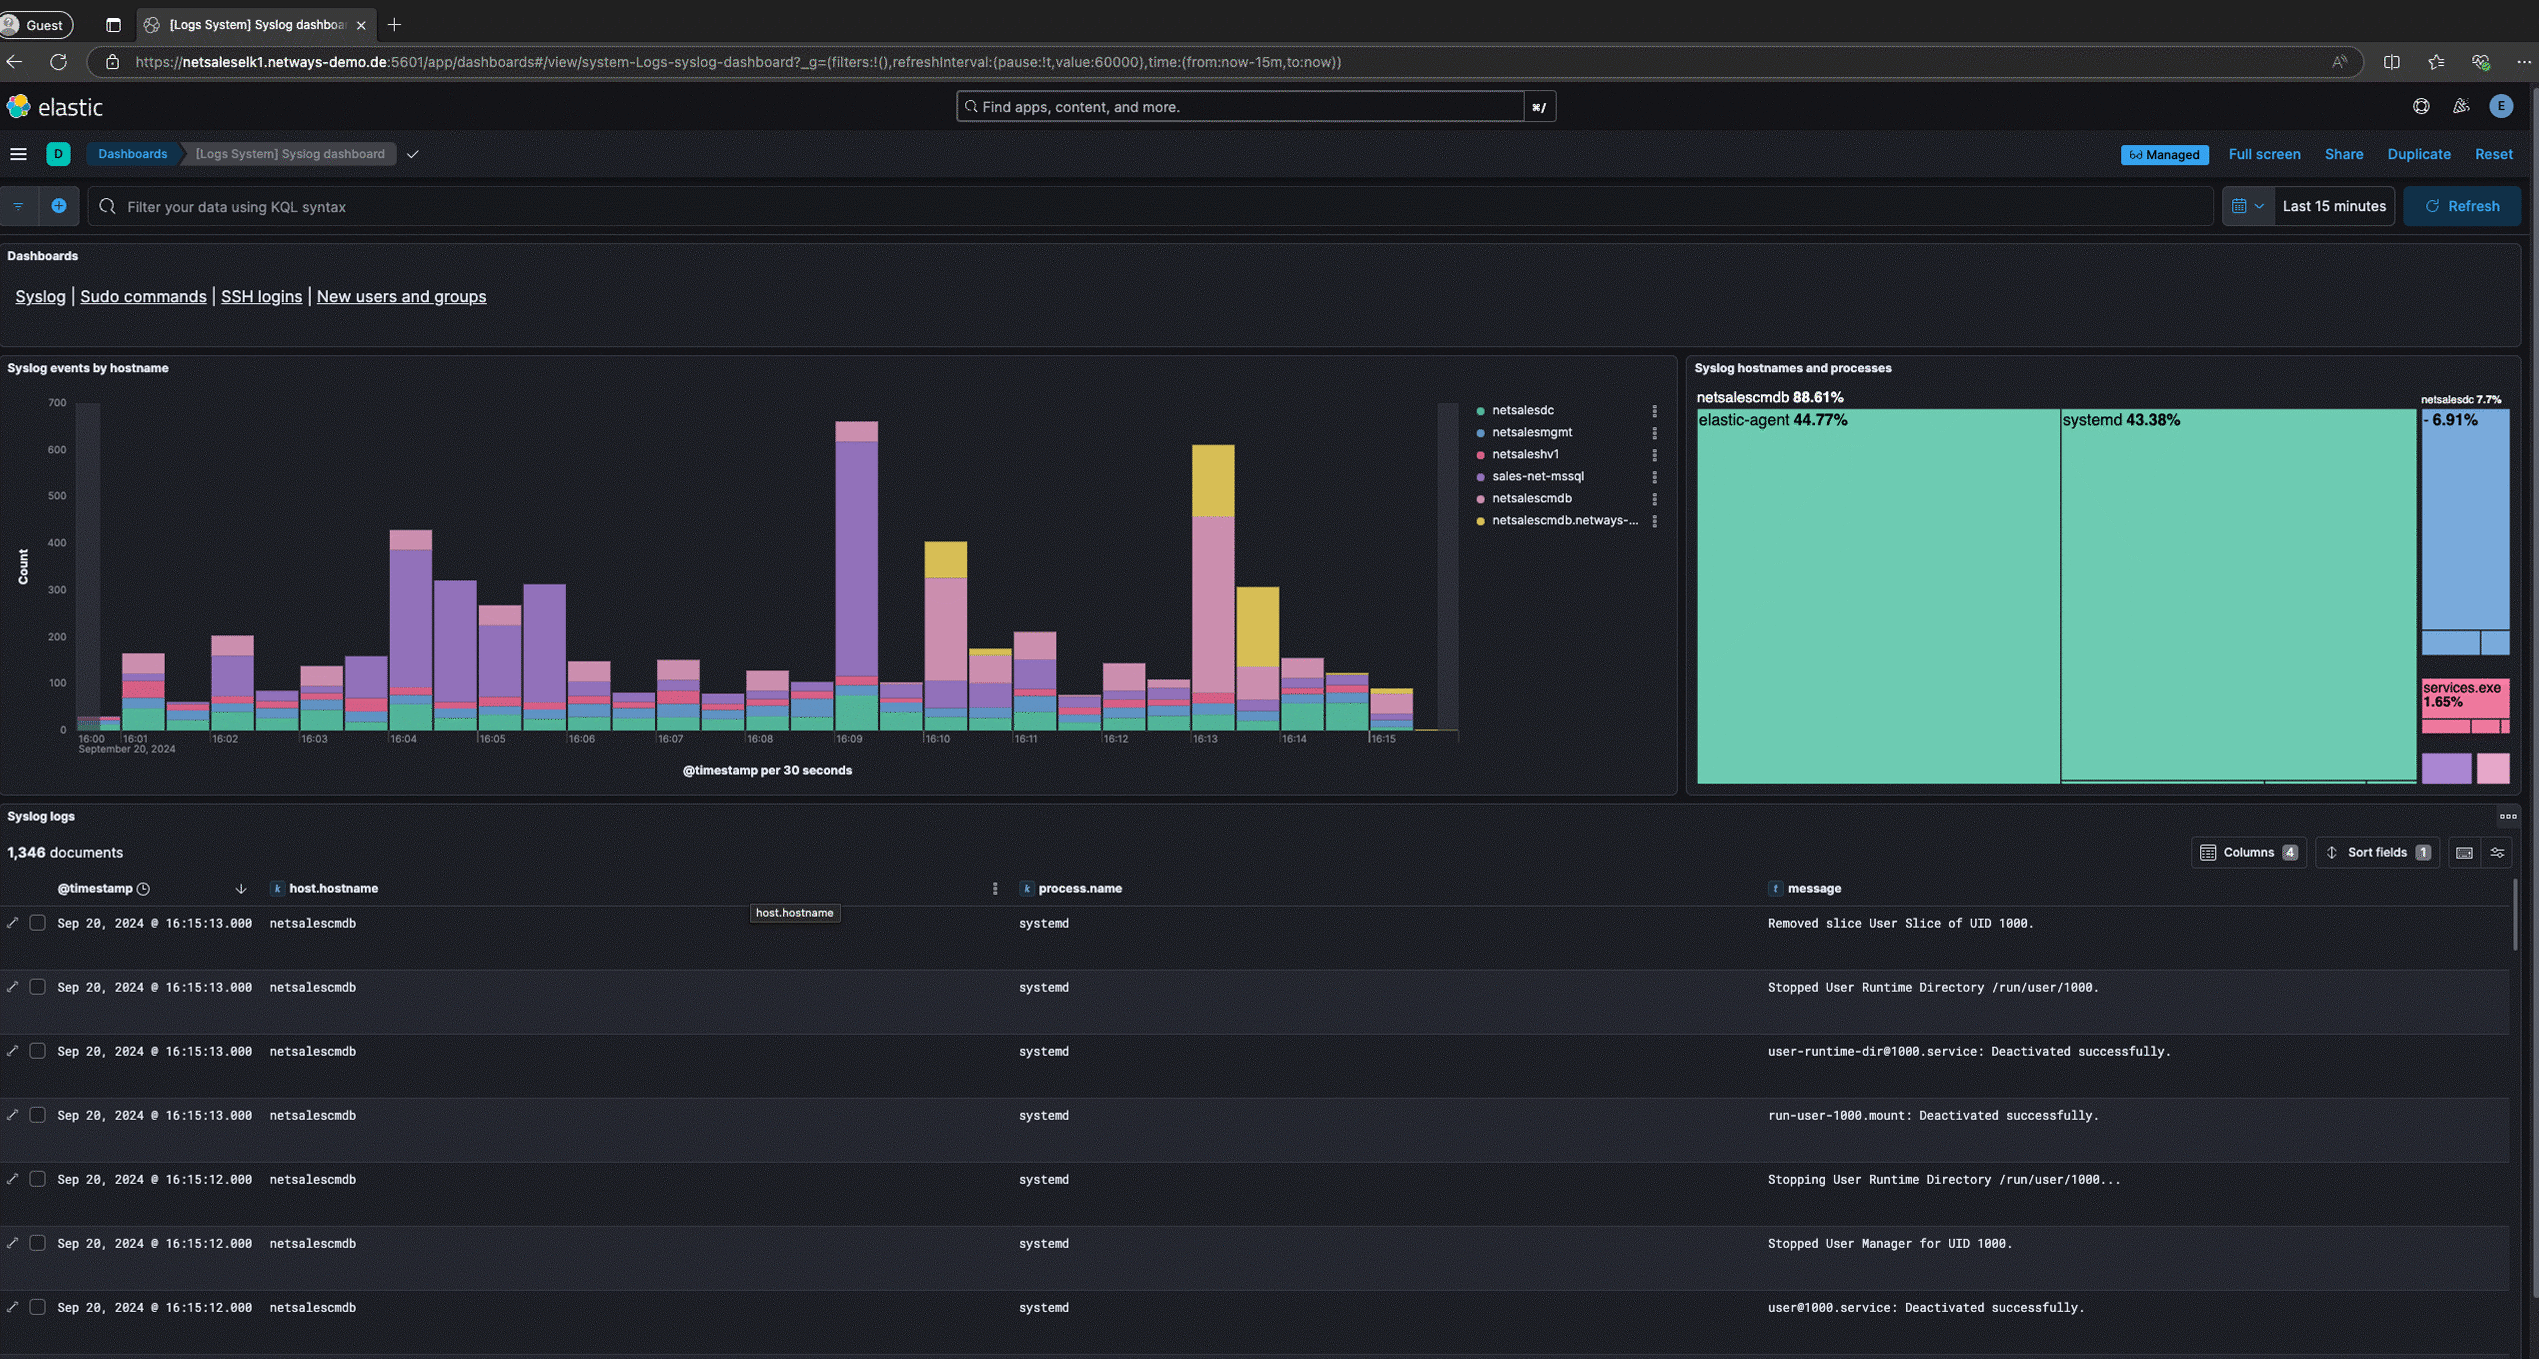Screen dimensions: 2539x1359
Task: Open the help icon in the header
Action: coord(2421,106)
